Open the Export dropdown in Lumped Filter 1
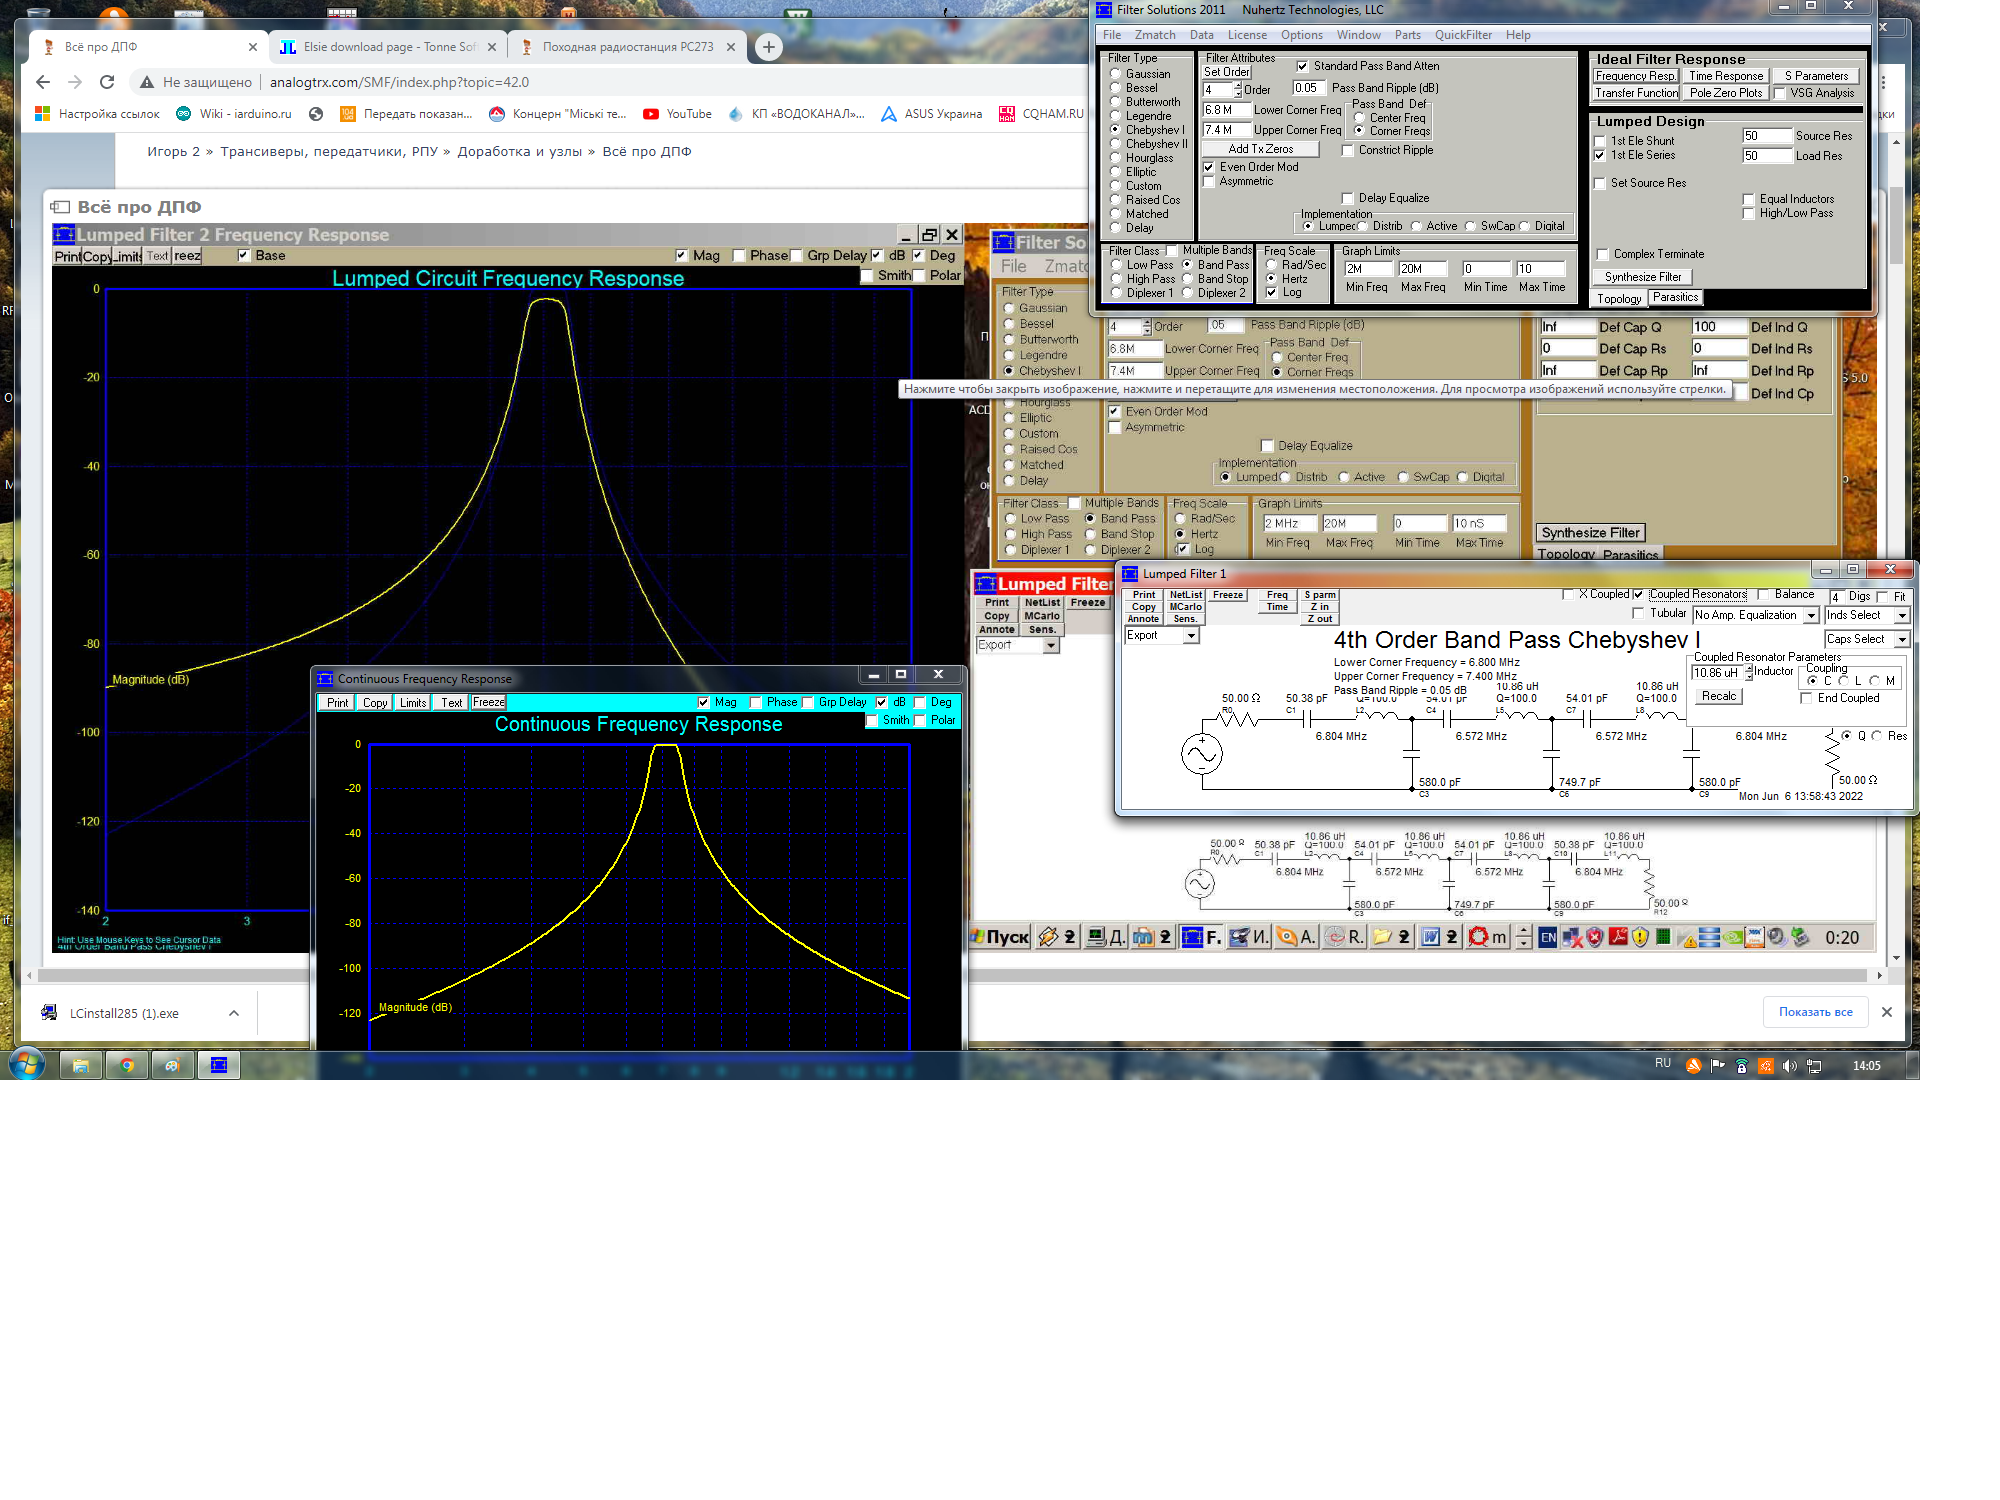2000x1500 pixels. coord(1190,636)
